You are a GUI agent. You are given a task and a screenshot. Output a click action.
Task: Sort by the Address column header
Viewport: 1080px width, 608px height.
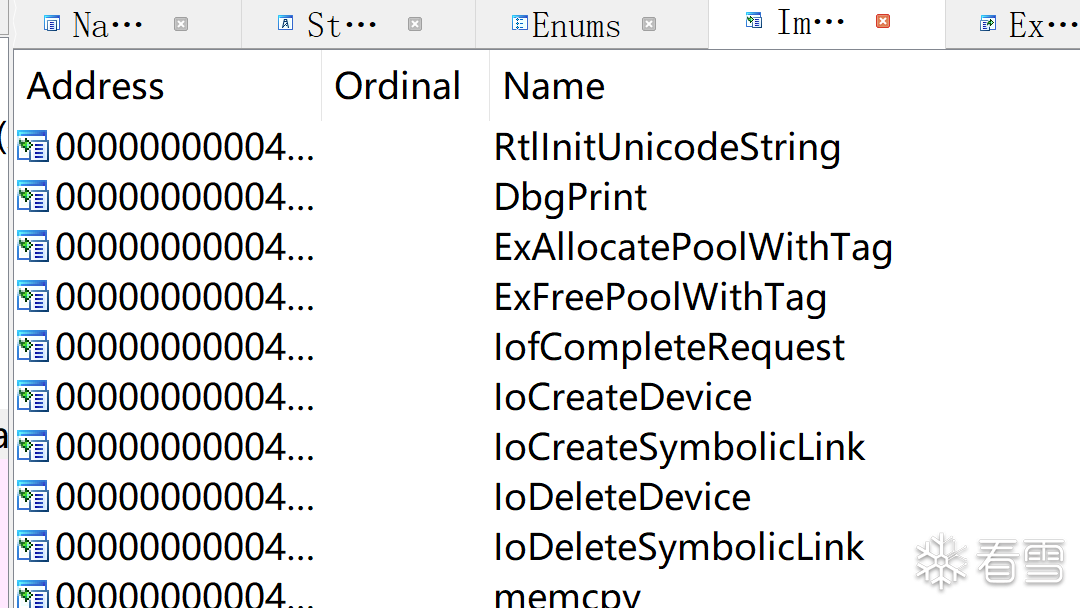coord(167,86)
